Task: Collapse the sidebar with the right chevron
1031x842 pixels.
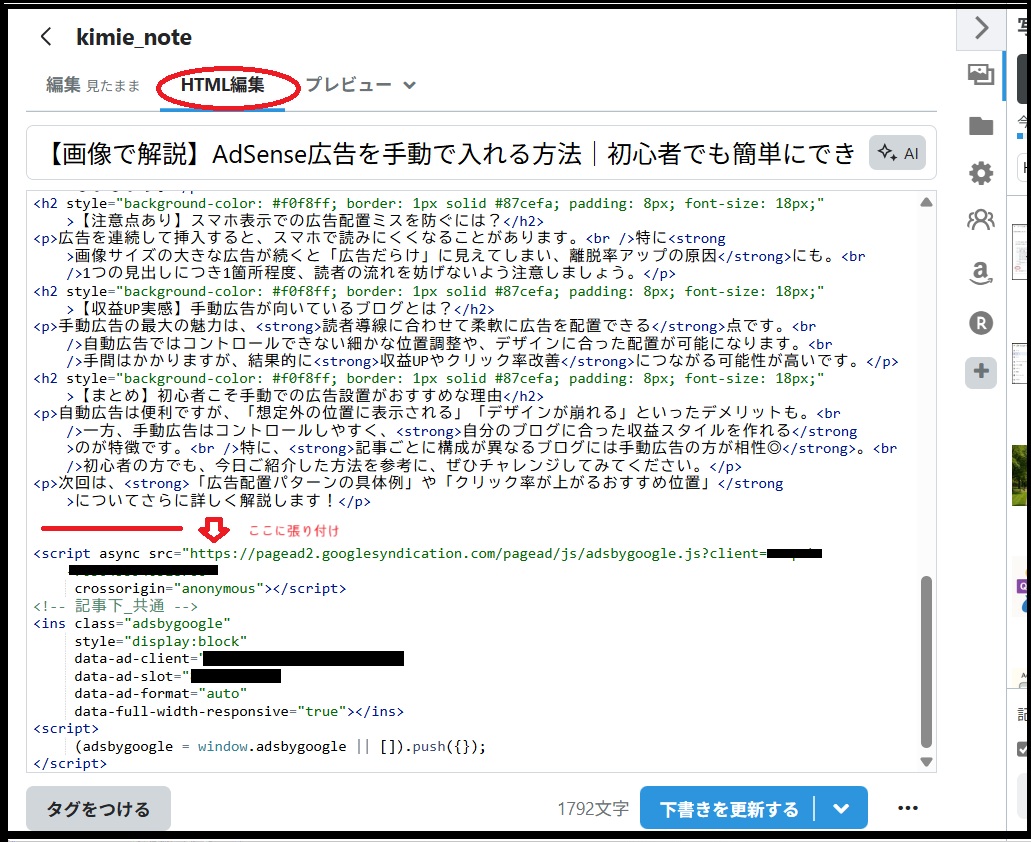Action: pos(981,28)
